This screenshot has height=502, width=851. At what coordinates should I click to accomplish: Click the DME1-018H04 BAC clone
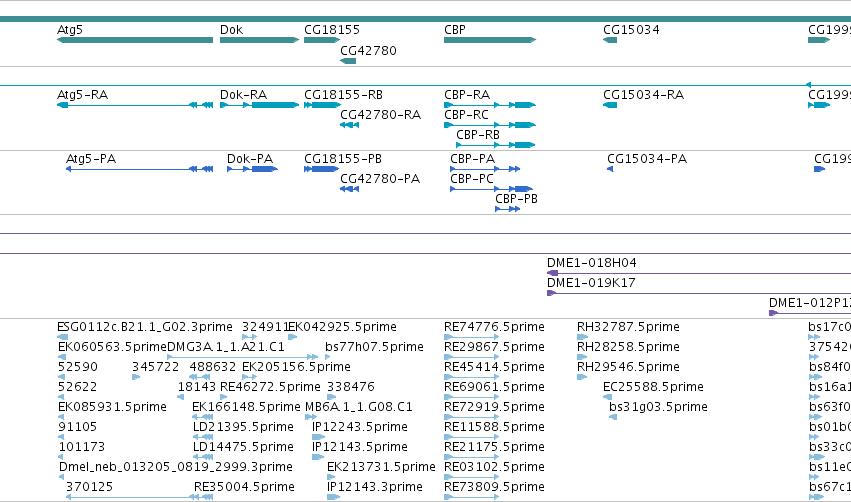pyautogui.click(x=699, y=273)
